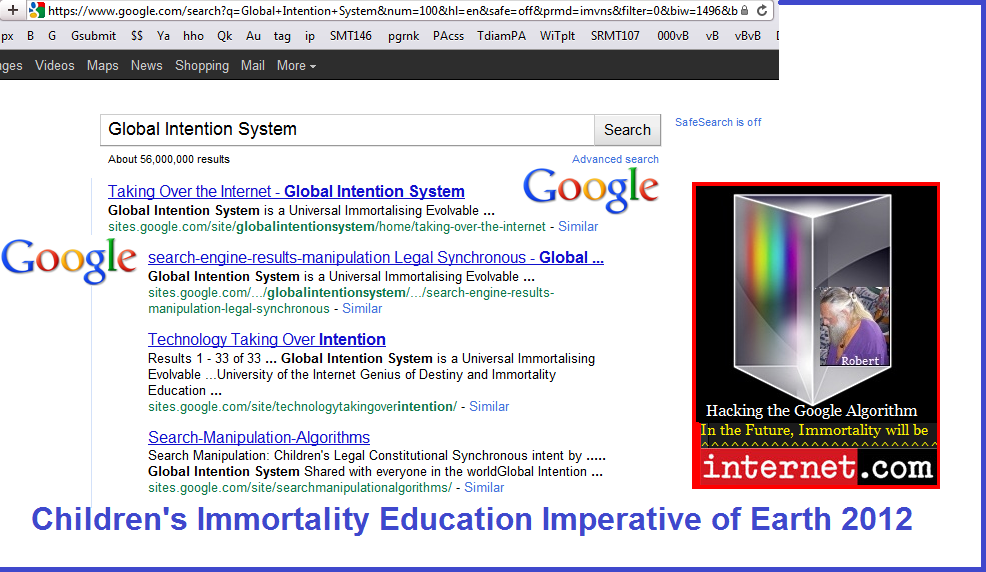Click Similar for searchmanipulationalgorithms result
986x572 pixels.
click(484, 488)
